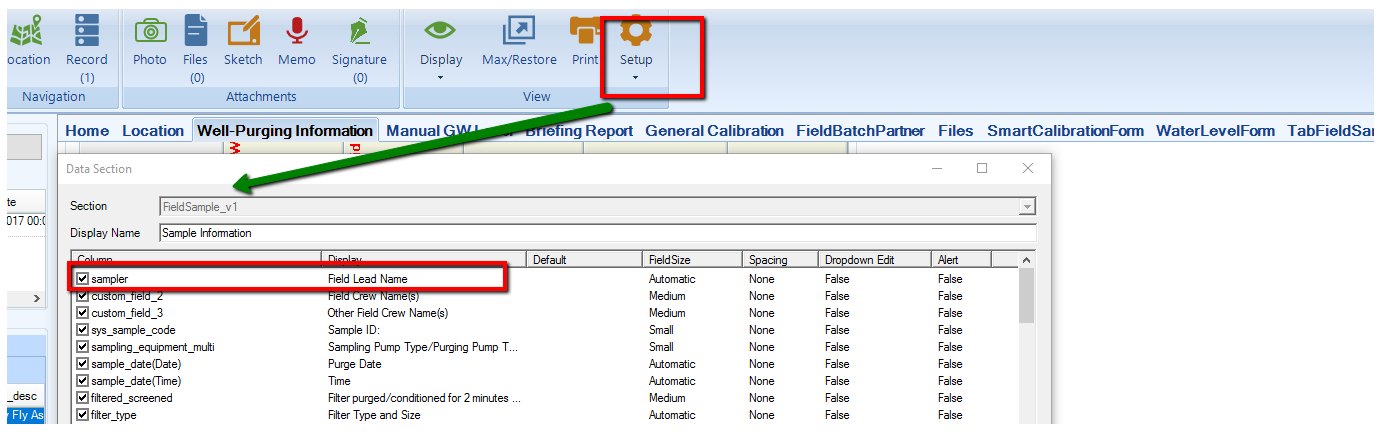Maximize the Data Section dialog
The height and width of the screenshot is (442, 1396).
[982, 168]
